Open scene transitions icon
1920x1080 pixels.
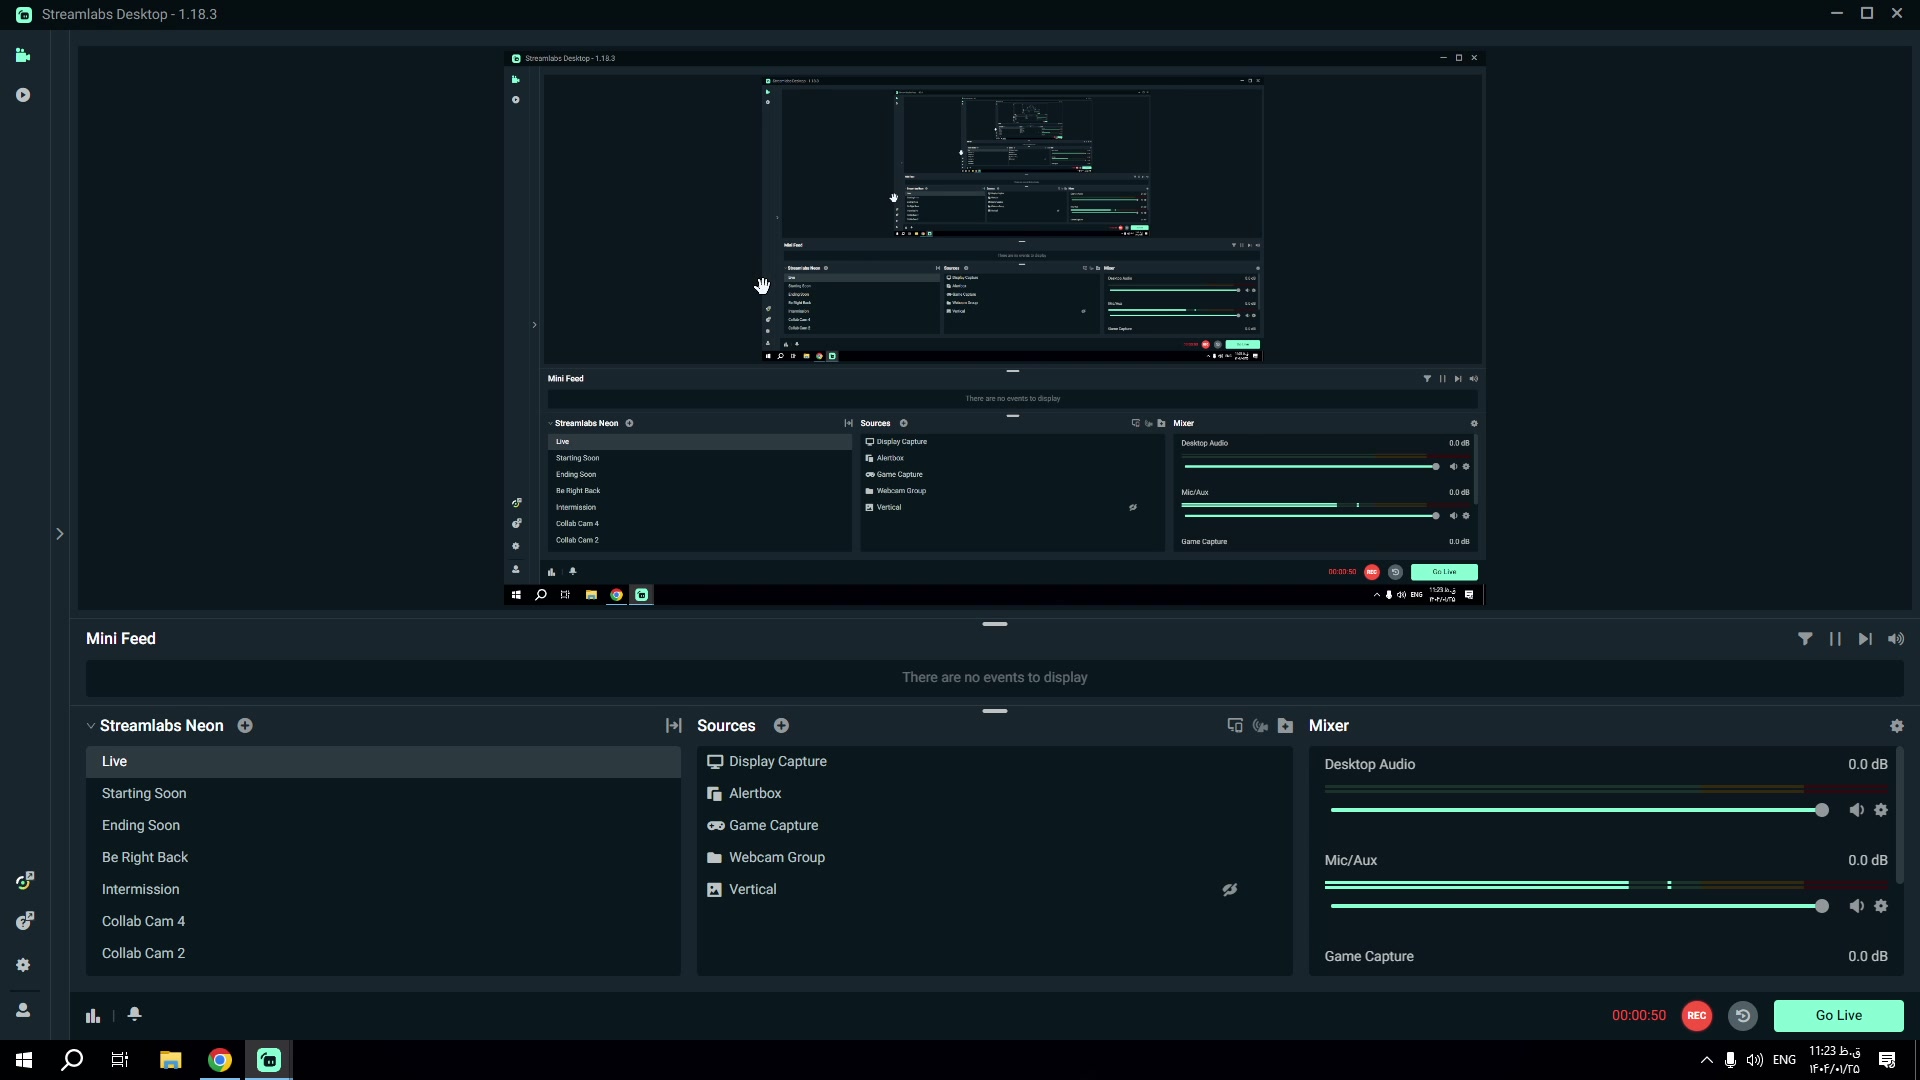[x=674, y=726]
